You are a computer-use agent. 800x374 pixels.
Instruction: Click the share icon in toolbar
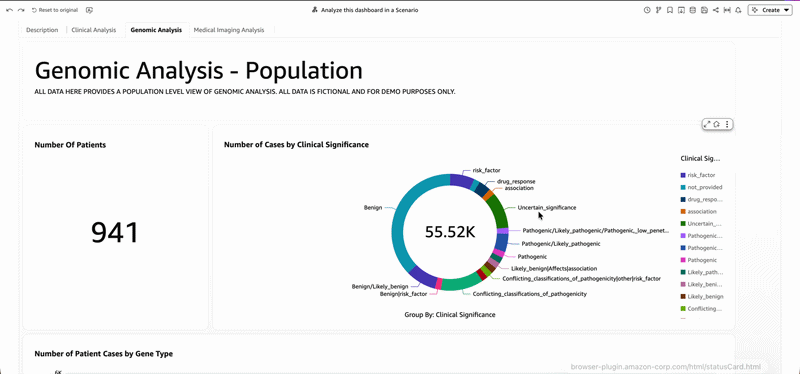tap(715, 10)
